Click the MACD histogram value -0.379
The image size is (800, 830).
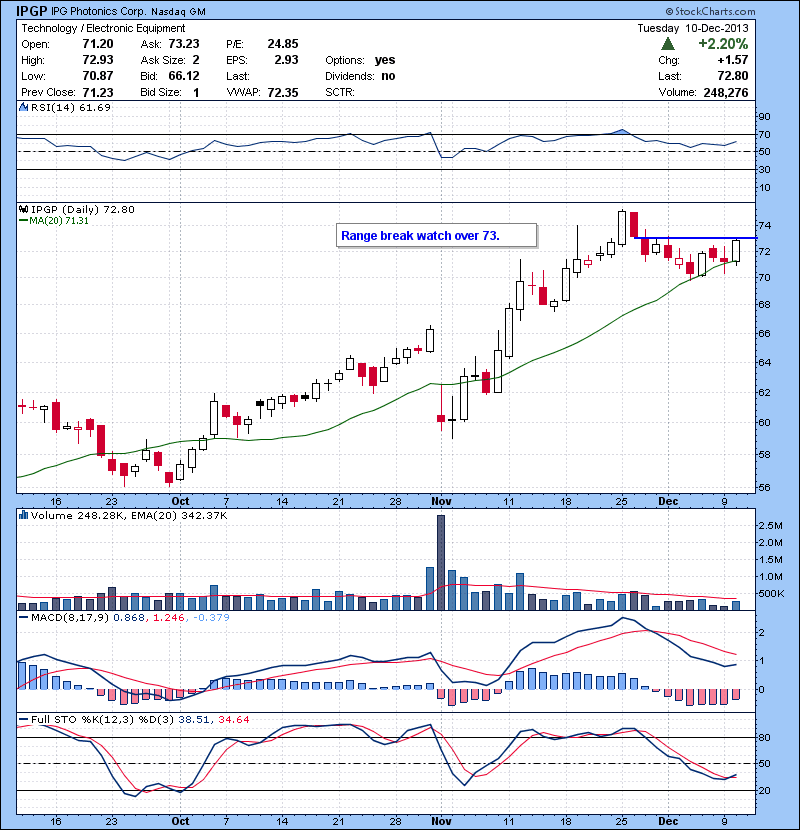(211, 617)
